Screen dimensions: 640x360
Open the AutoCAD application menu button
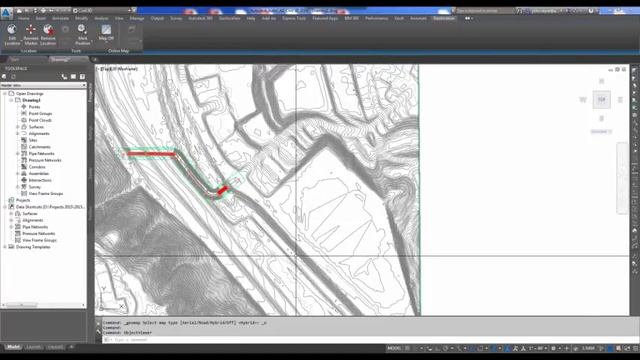(x=6, y=13)
